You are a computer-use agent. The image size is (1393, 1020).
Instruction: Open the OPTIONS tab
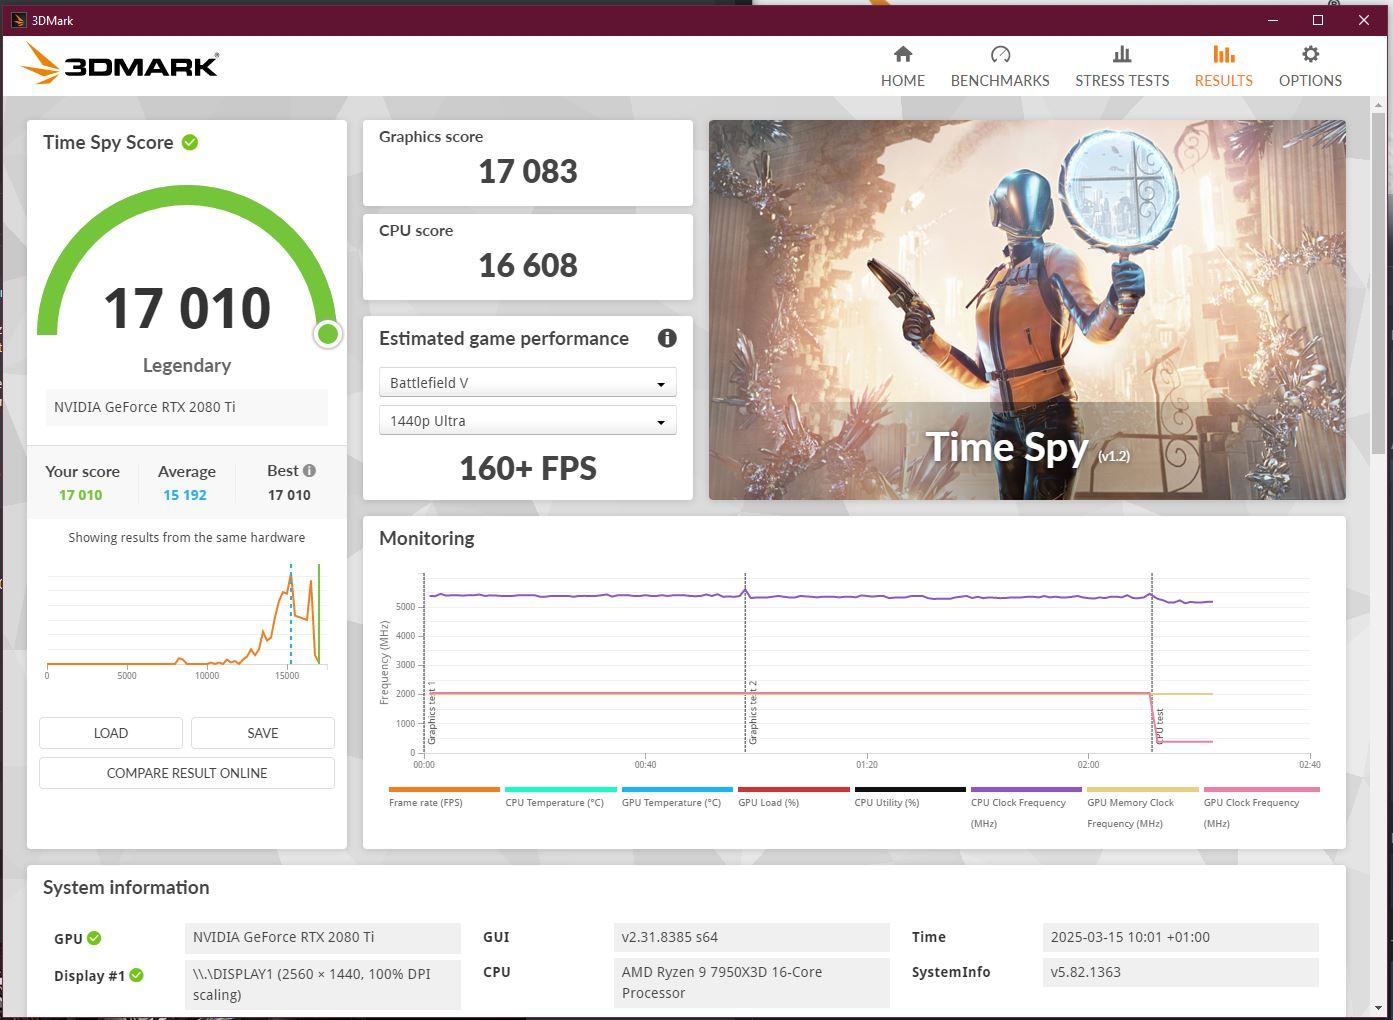coord(1310,67)
